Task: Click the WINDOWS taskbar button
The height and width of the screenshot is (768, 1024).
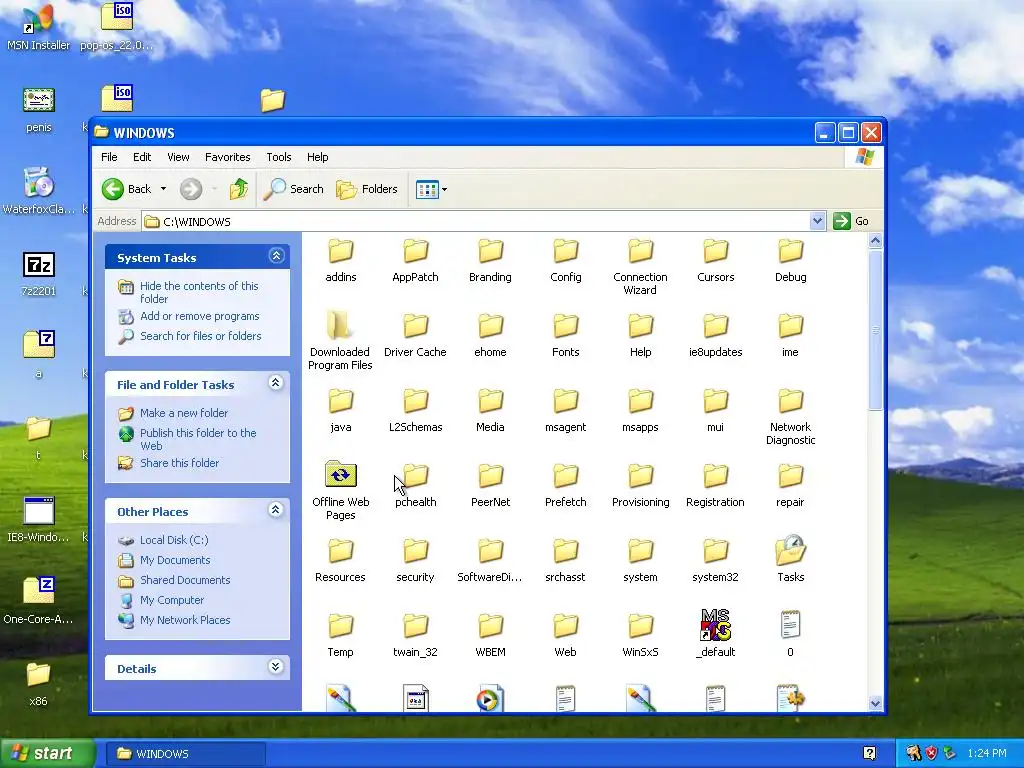Action: click(185, 754)
